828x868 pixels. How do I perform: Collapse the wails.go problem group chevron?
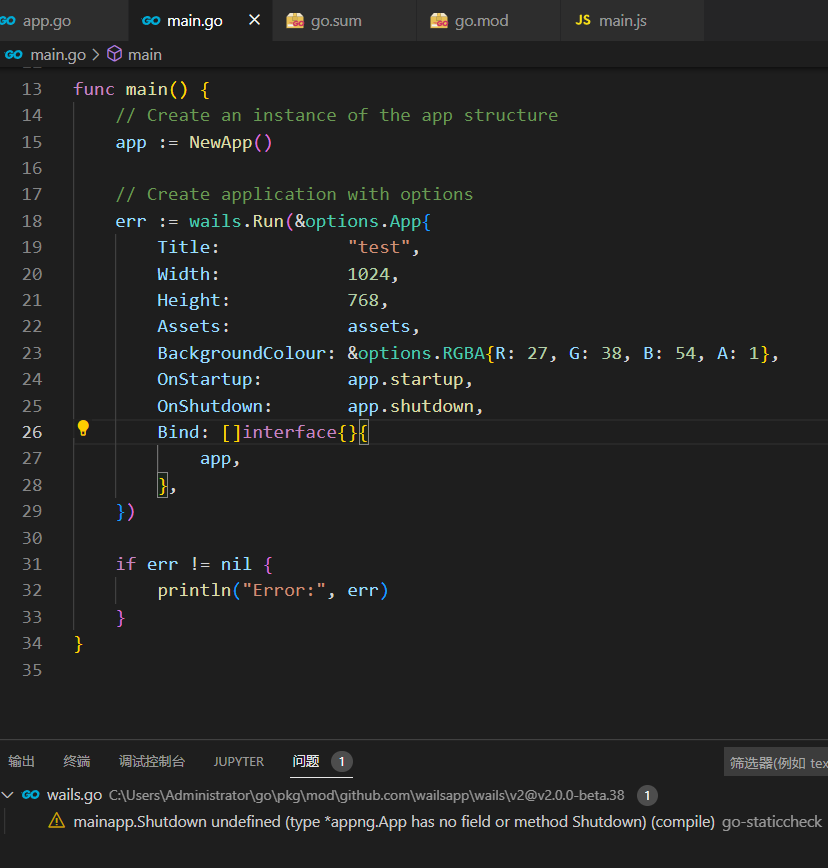(8, 794)
